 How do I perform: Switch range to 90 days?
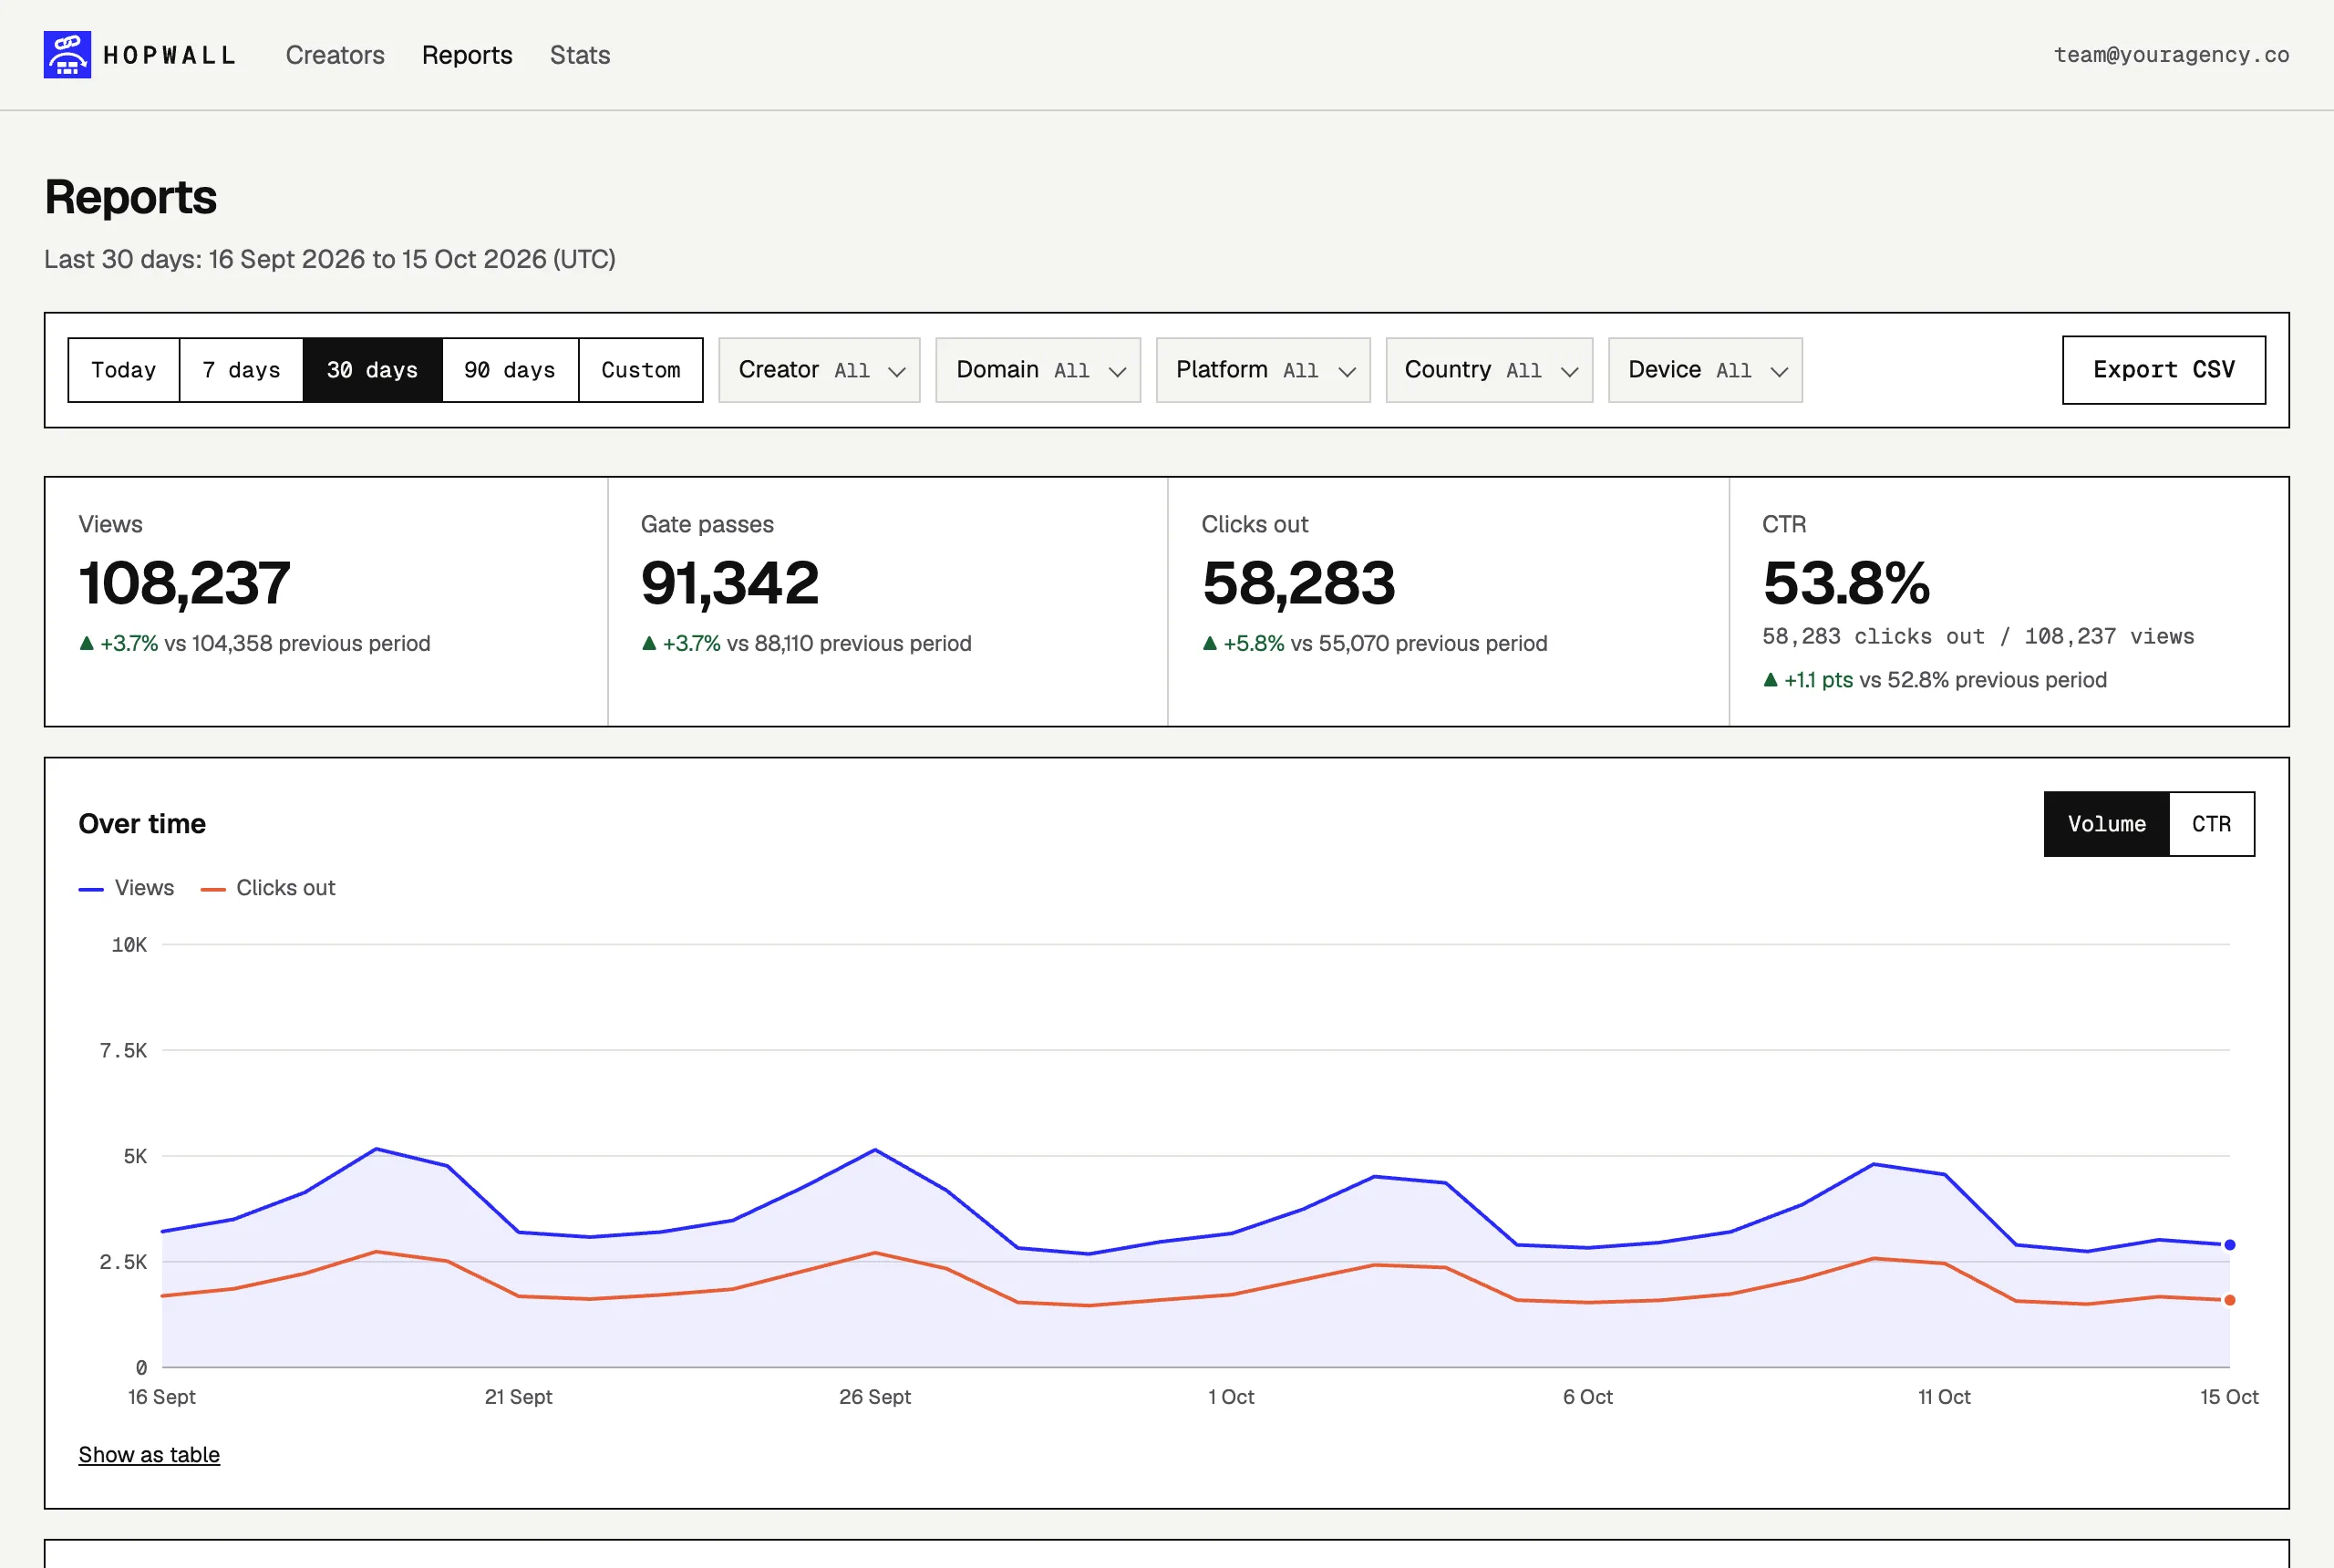pos(510,370)
